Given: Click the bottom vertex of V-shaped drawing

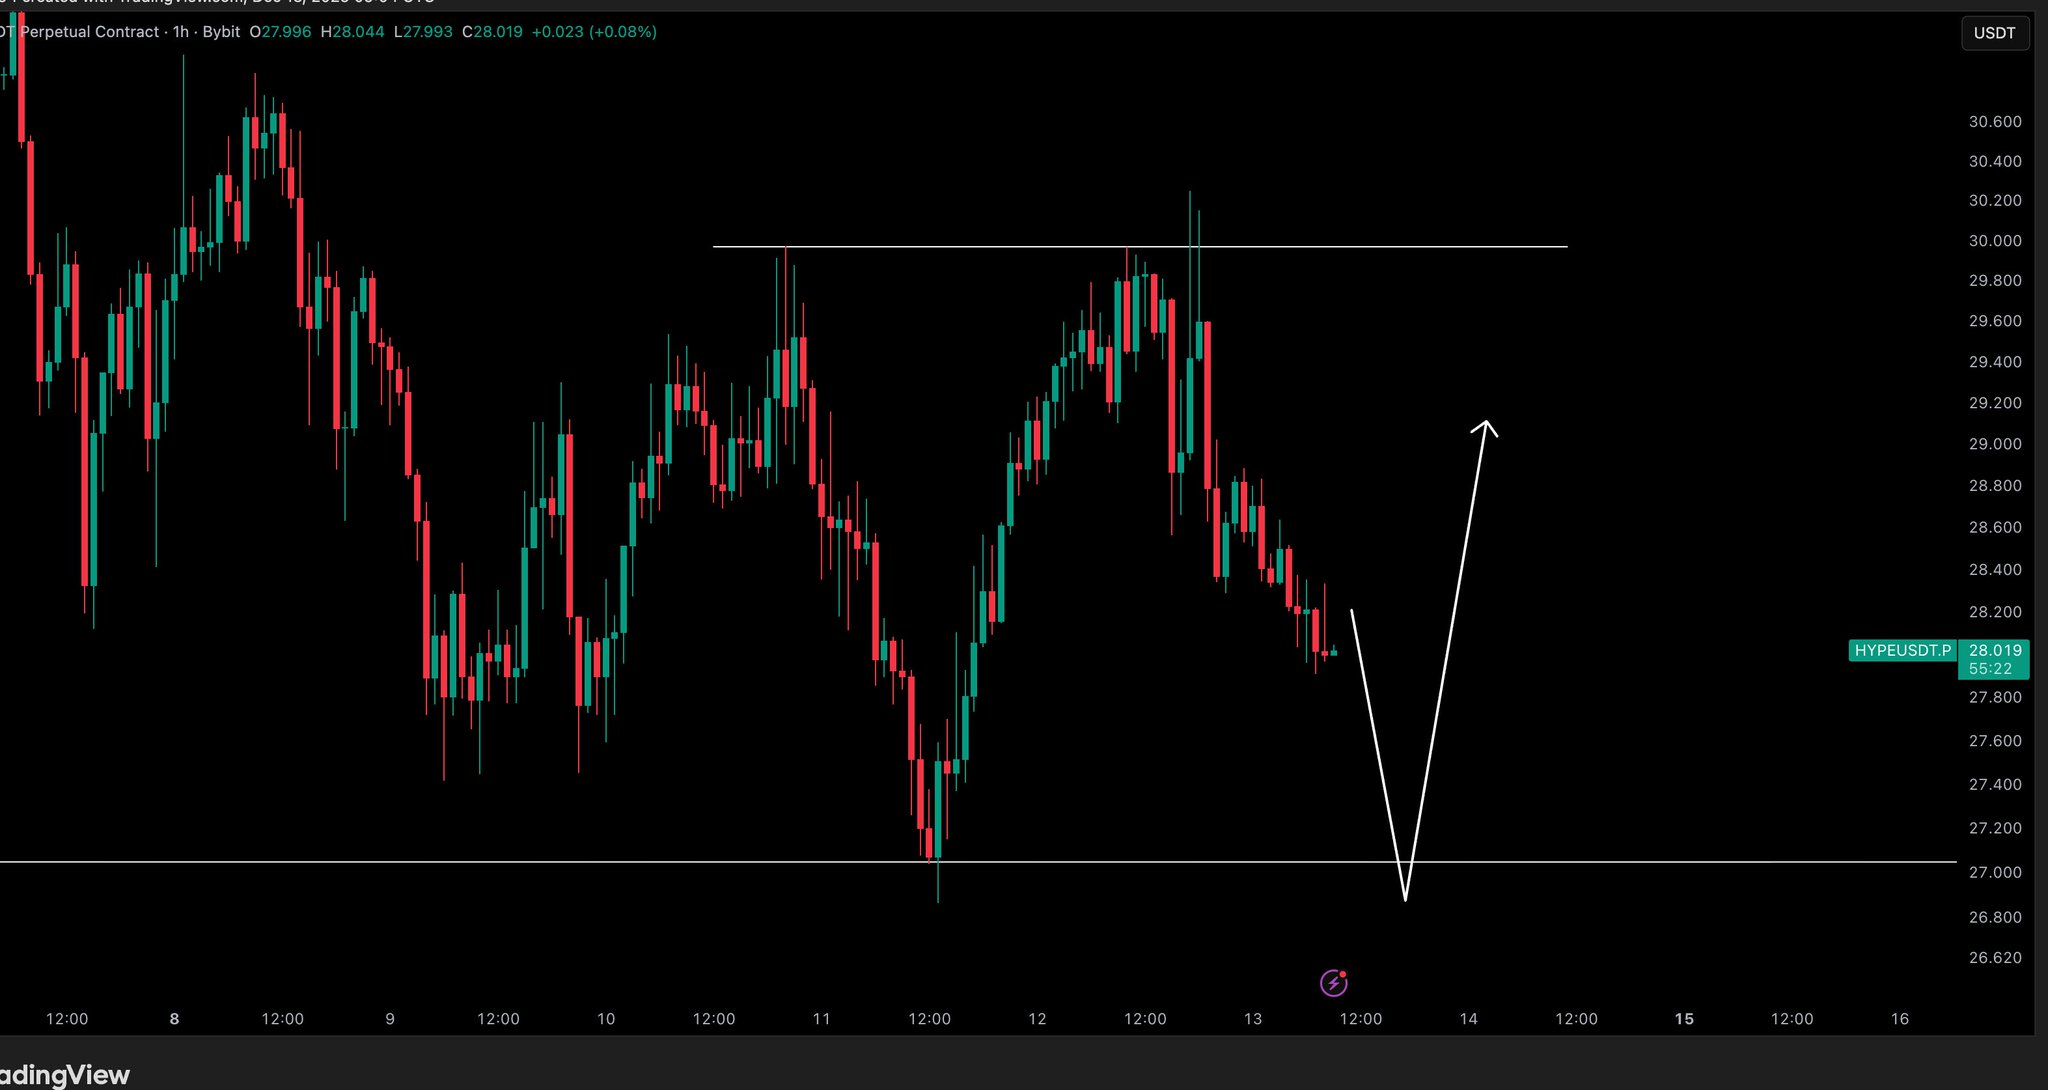Looking at the screenshot, I should (1405, 898).
